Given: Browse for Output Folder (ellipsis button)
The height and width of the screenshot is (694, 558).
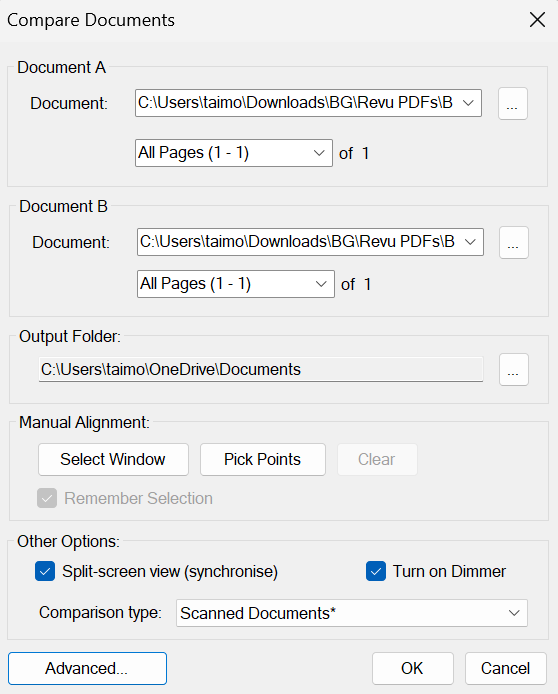Looking at the screenshot, I should click(x=514, y=370).
